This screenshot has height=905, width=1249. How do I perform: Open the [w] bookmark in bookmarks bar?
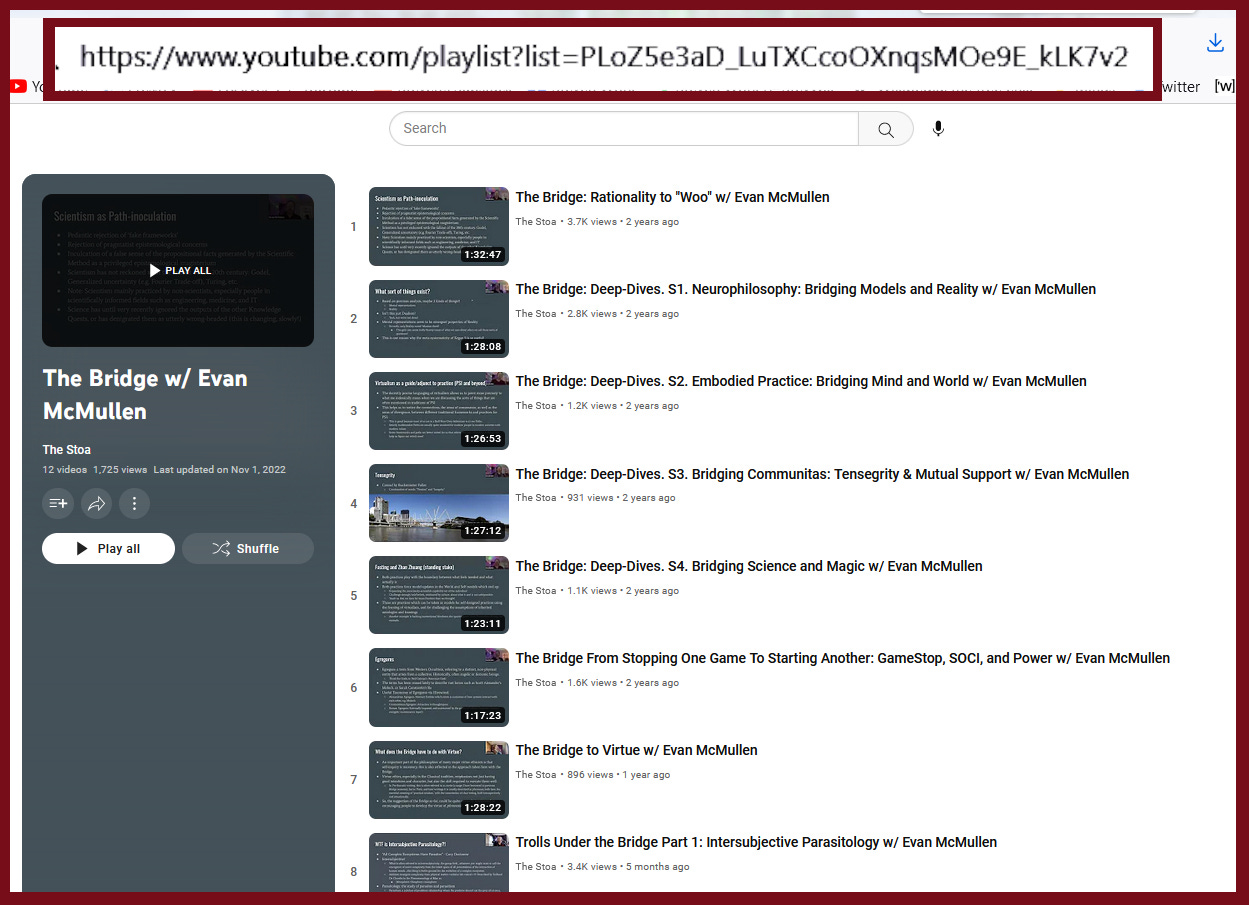(1224, 87)
